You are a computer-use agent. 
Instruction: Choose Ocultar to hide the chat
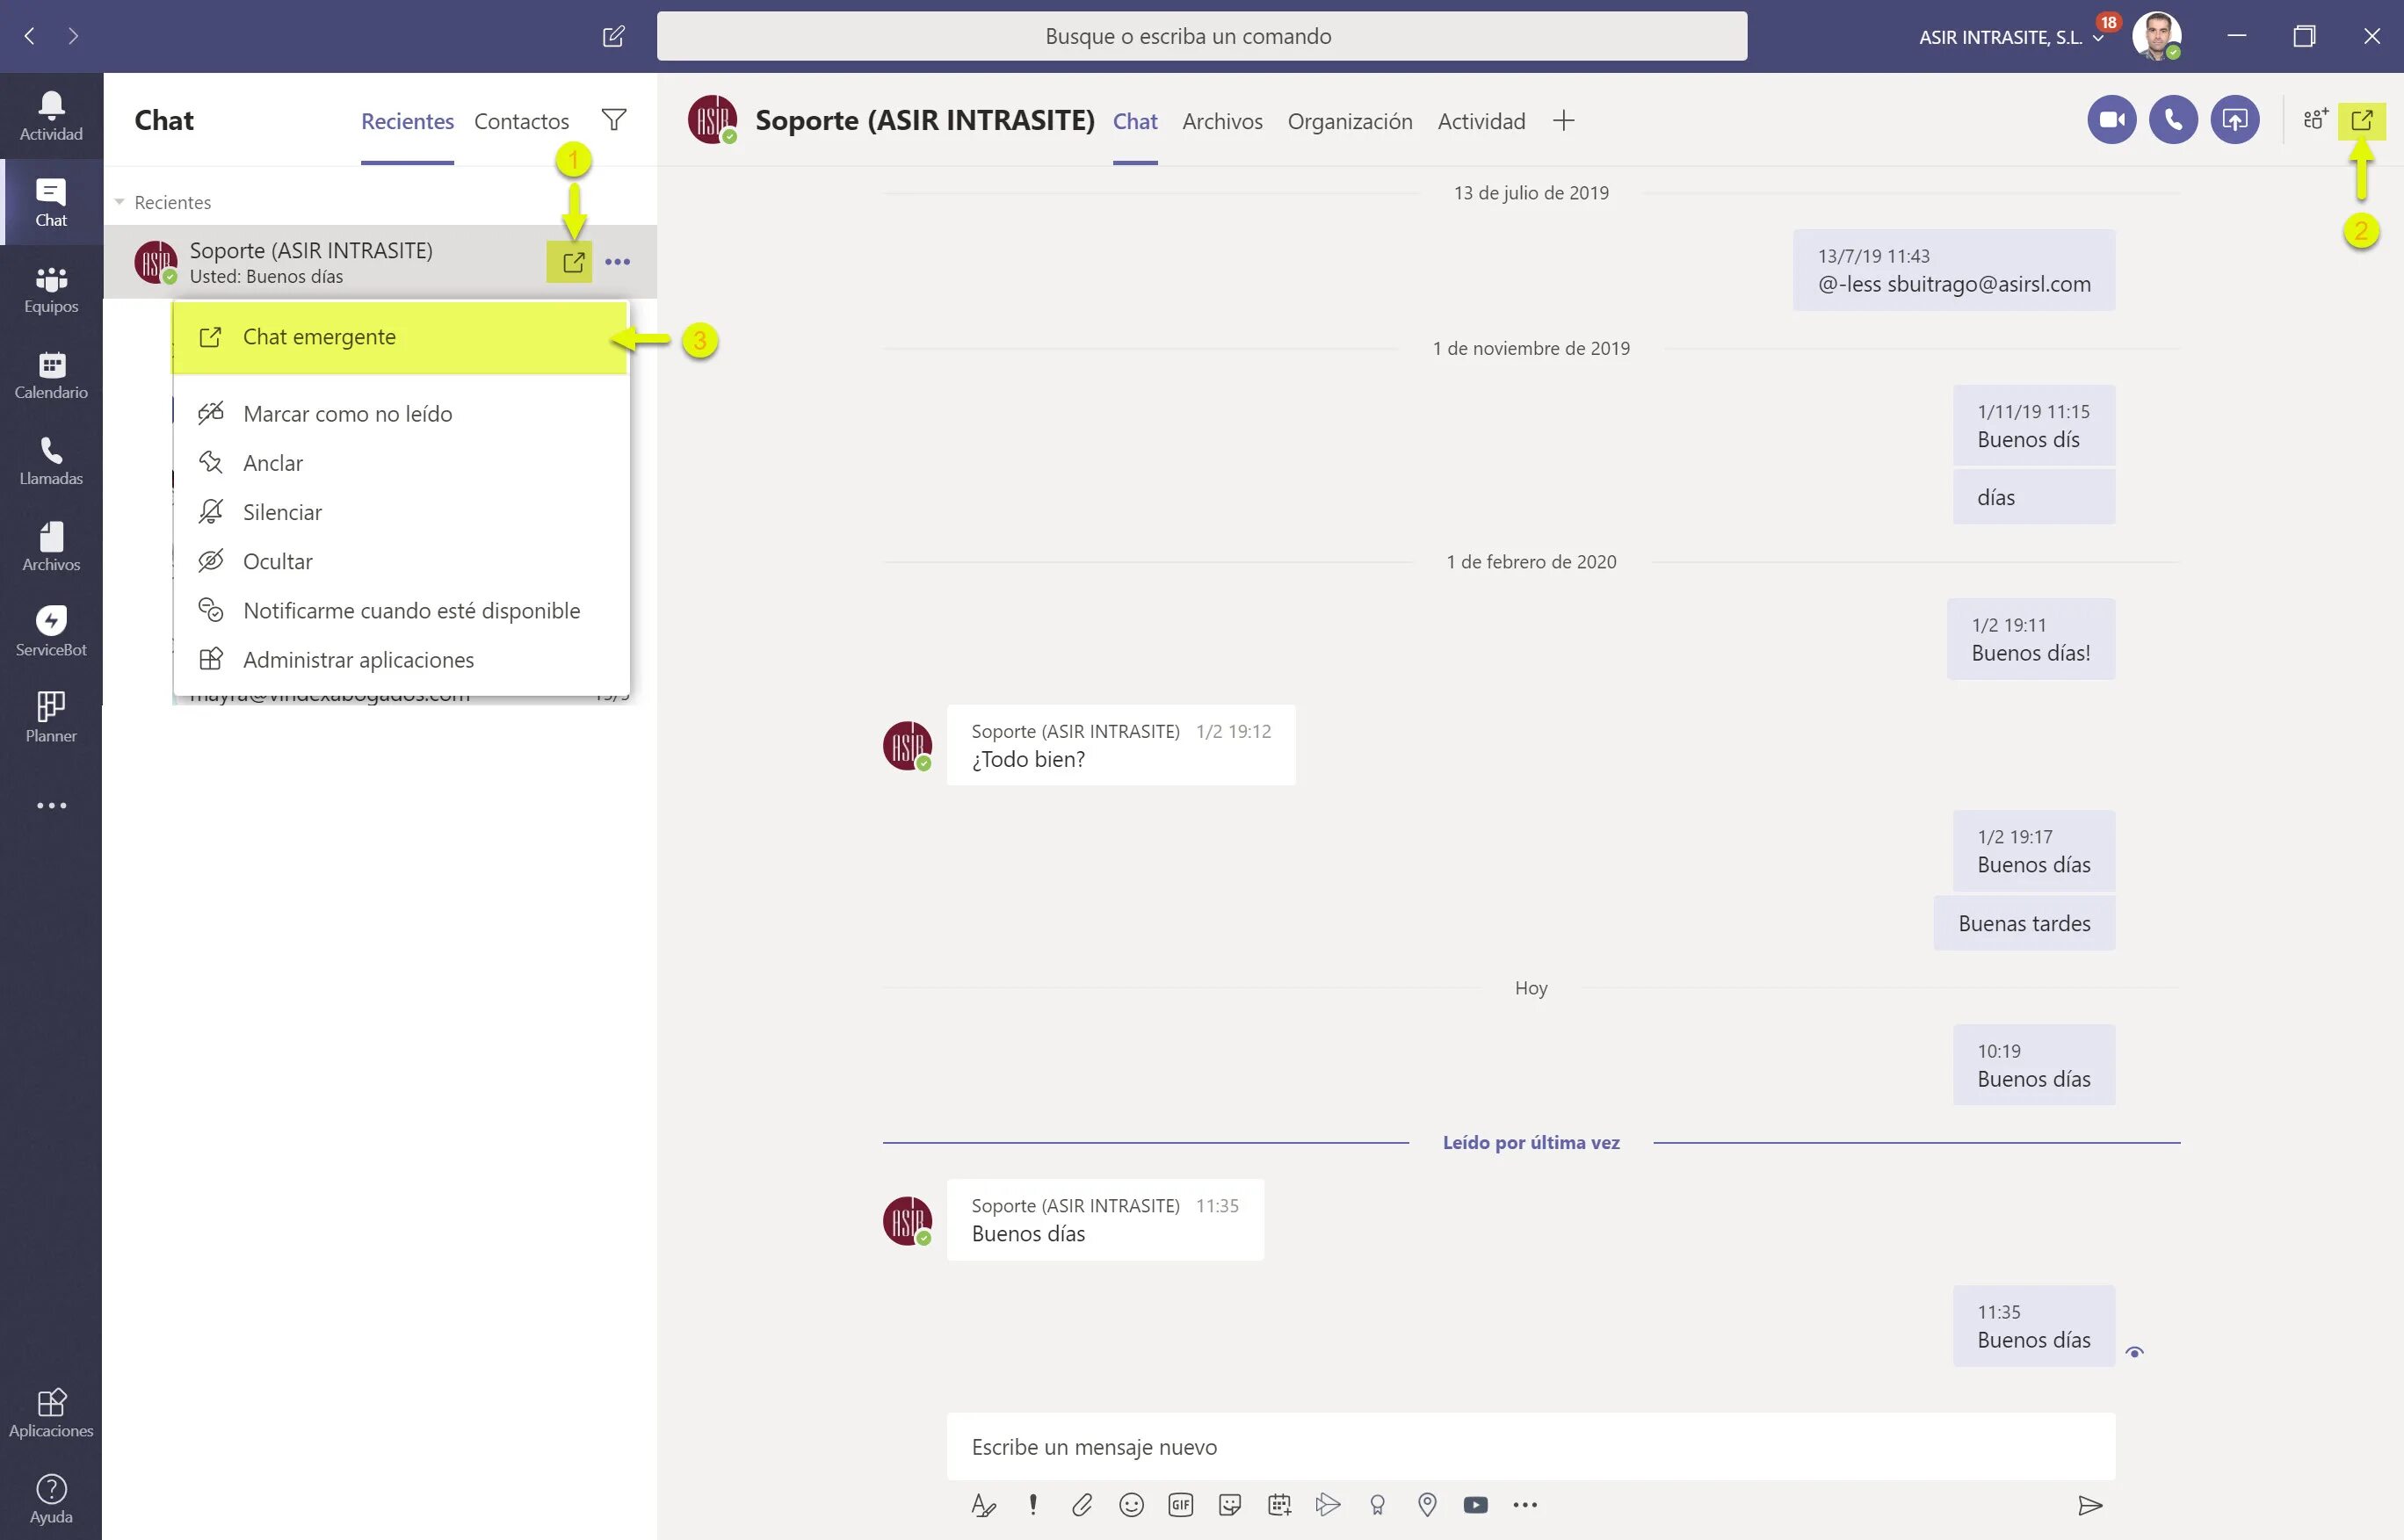point(277,561)
